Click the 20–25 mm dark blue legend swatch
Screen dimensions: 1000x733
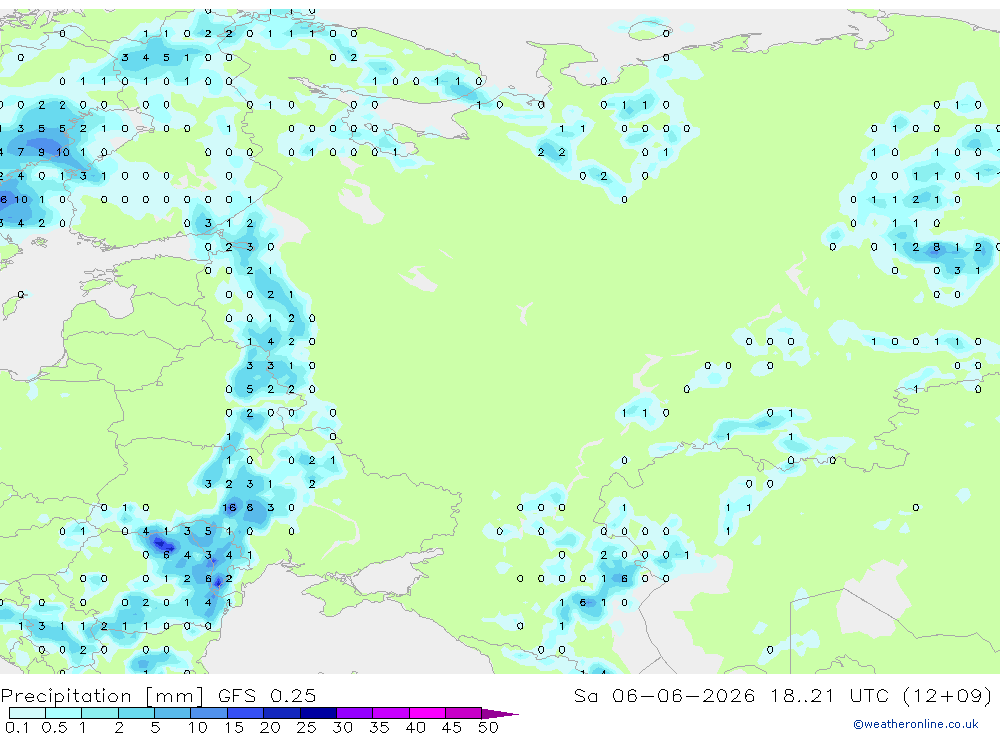282,713
